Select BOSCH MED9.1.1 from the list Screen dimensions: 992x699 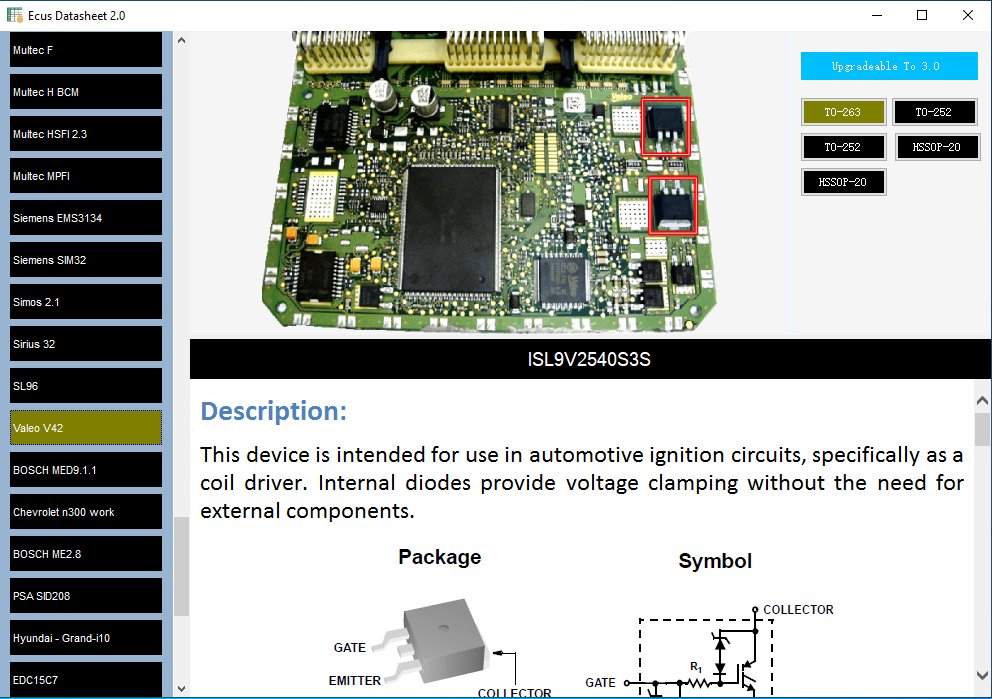(x=86, y=470)
